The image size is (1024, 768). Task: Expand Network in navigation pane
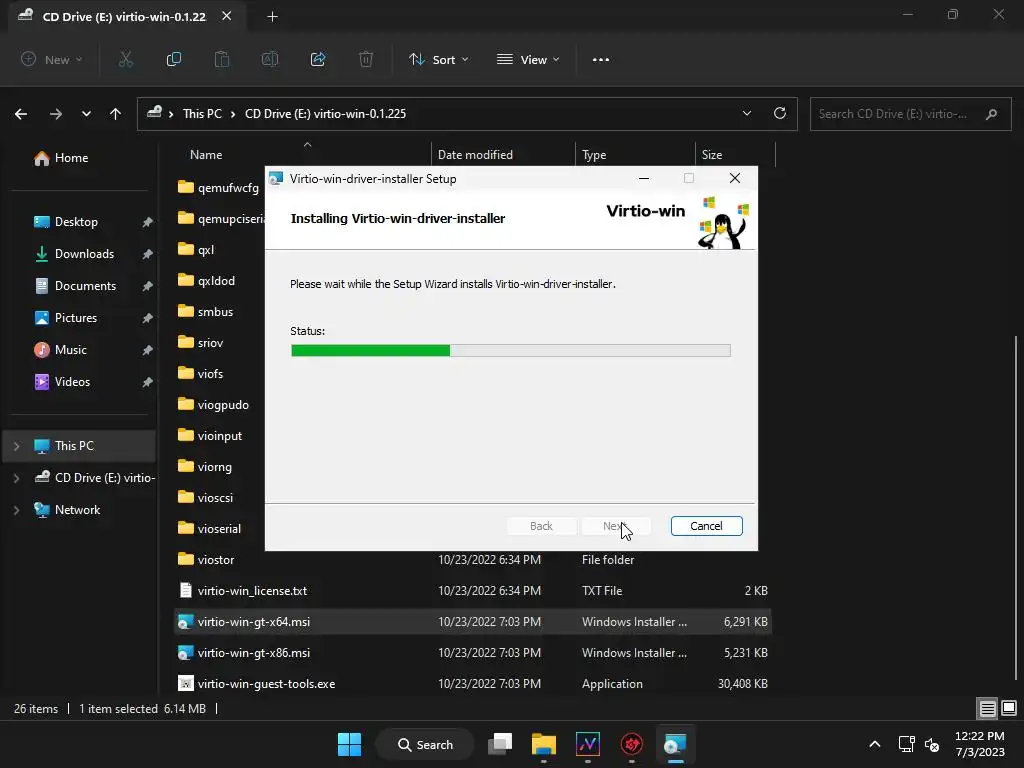(16, 510)
